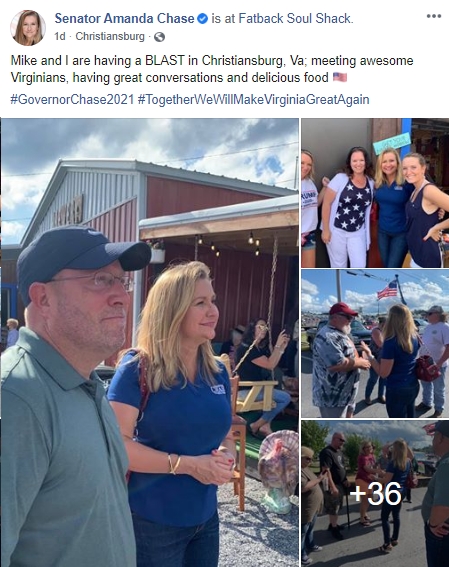Click the woman in blue polo shirt

point(174,414)
